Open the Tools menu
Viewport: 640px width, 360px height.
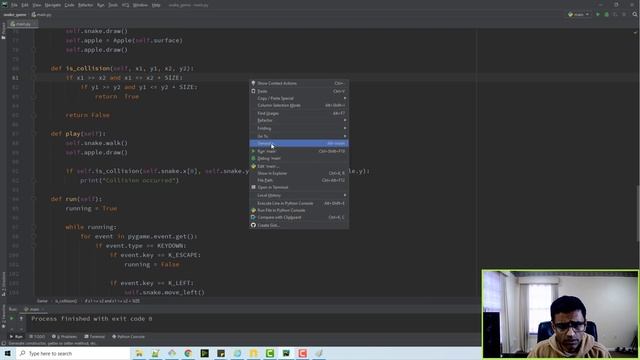coord(113,5)
